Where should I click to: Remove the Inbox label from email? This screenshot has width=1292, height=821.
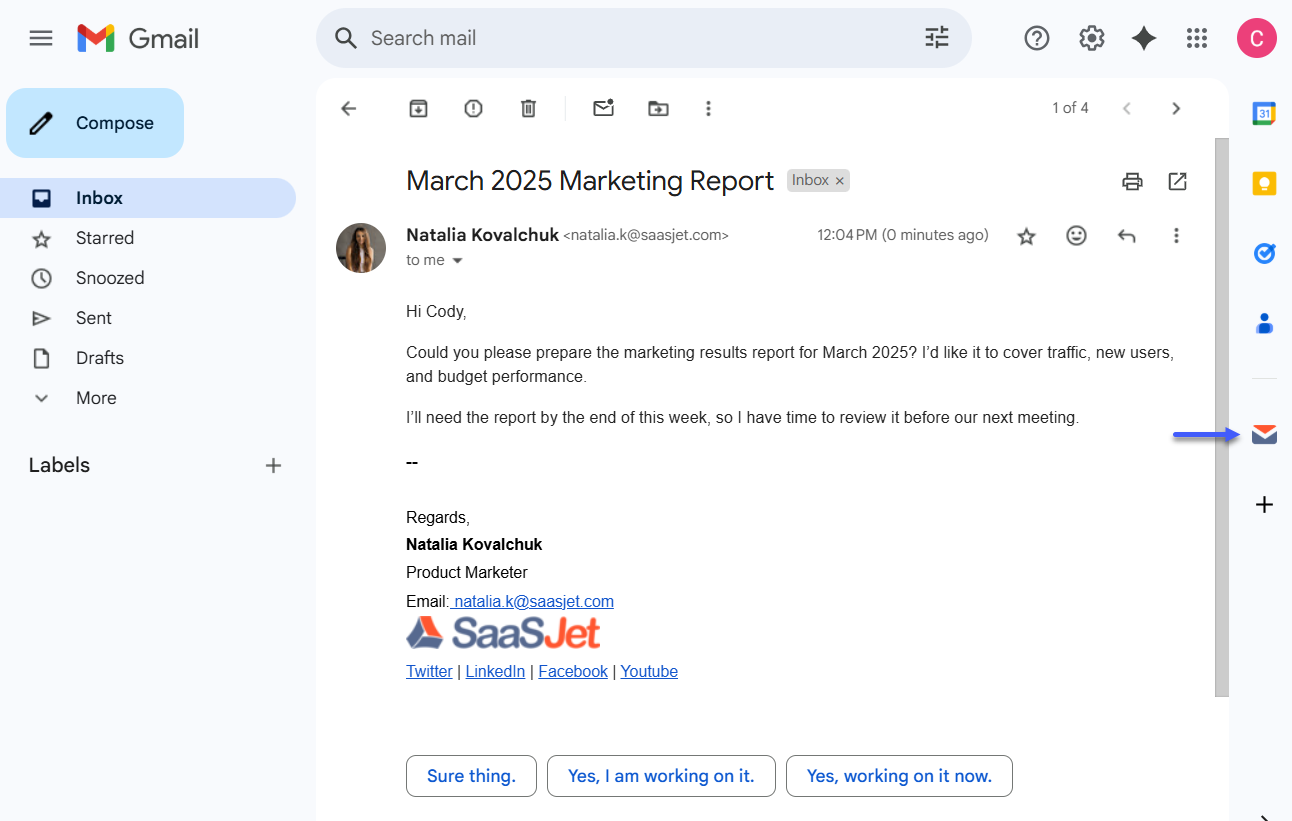[840, 181]
